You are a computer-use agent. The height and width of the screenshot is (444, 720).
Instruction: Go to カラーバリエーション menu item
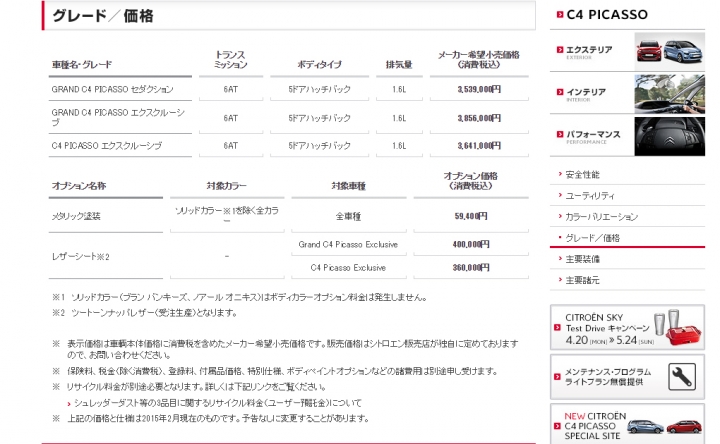(602, 217)
